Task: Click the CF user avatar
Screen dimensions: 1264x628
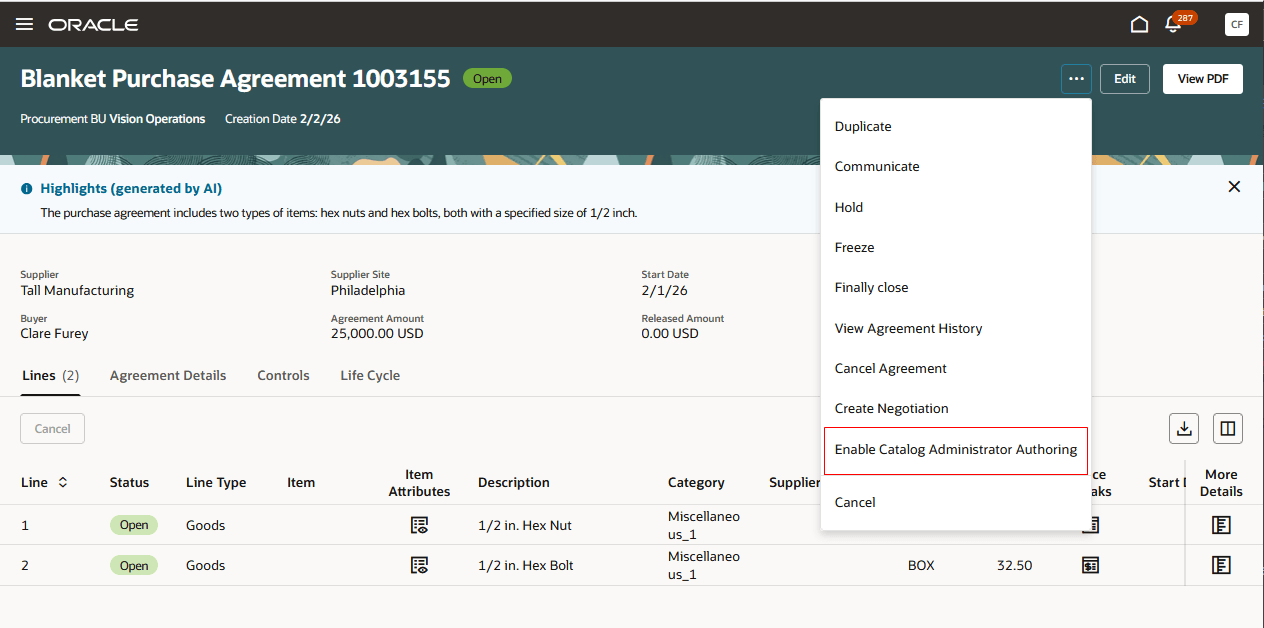Action: pyautogui.click(x=1237, y=24)
